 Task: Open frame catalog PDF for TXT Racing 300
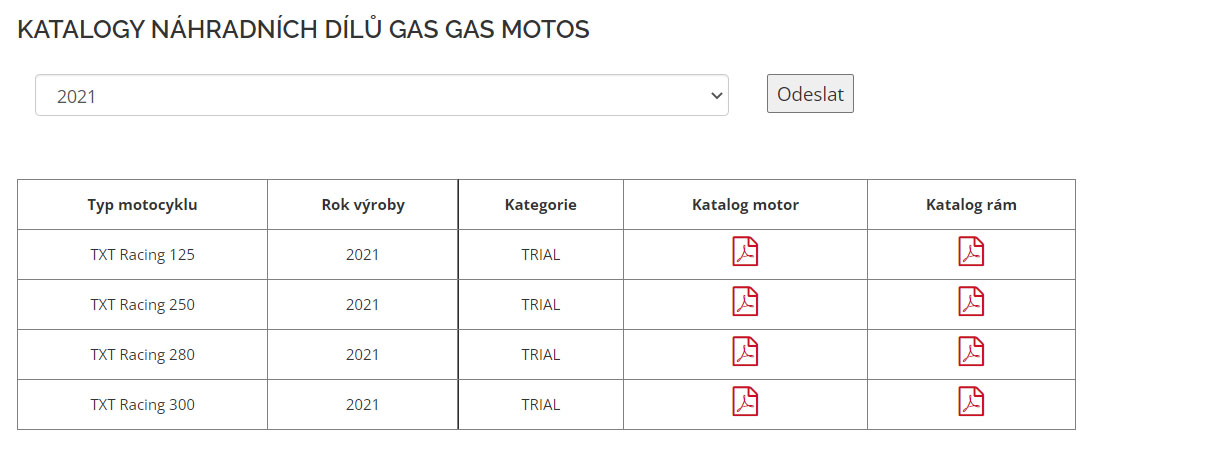[971, 401]
